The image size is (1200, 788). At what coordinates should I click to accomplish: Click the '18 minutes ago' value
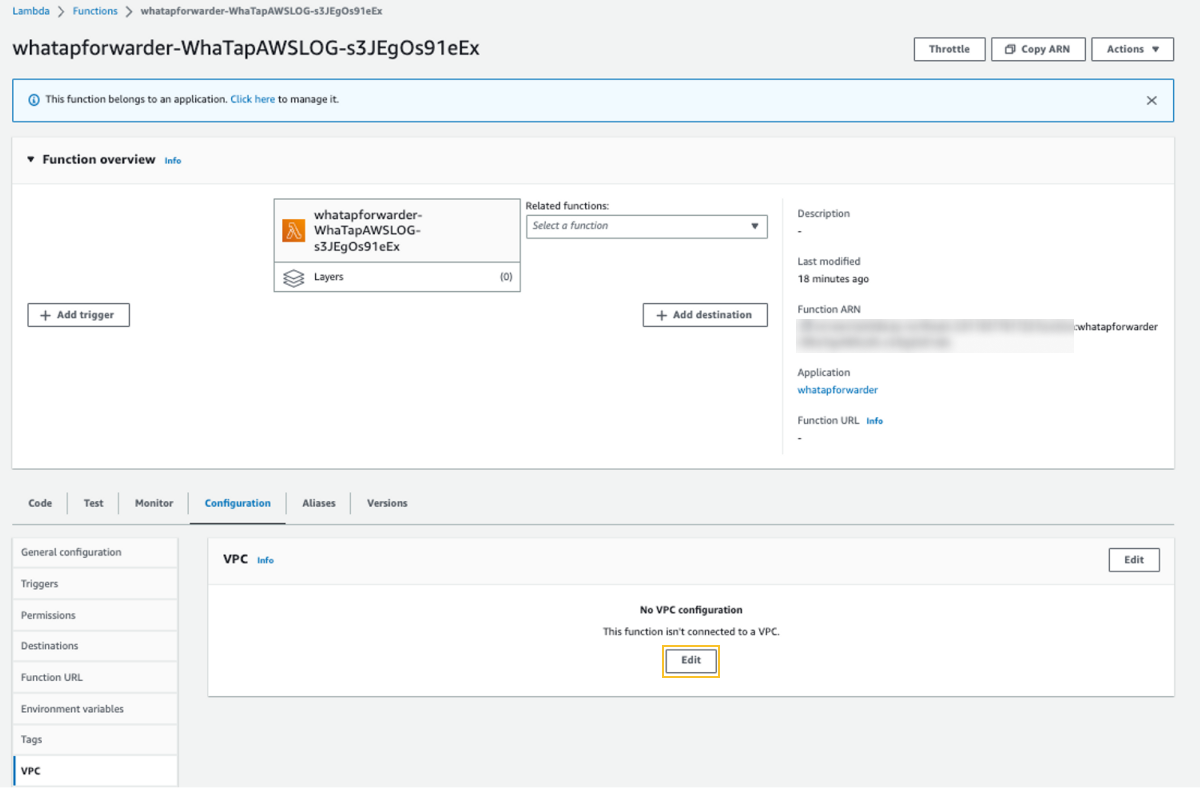(833, 279)
